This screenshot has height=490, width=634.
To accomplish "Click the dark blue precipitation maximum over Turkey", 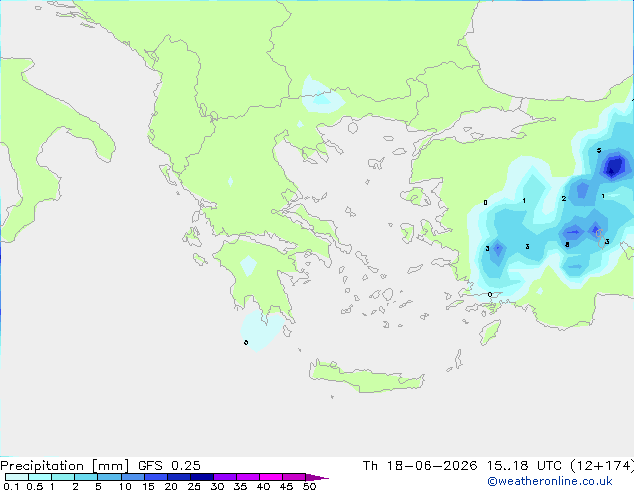I will coord(614,166).
